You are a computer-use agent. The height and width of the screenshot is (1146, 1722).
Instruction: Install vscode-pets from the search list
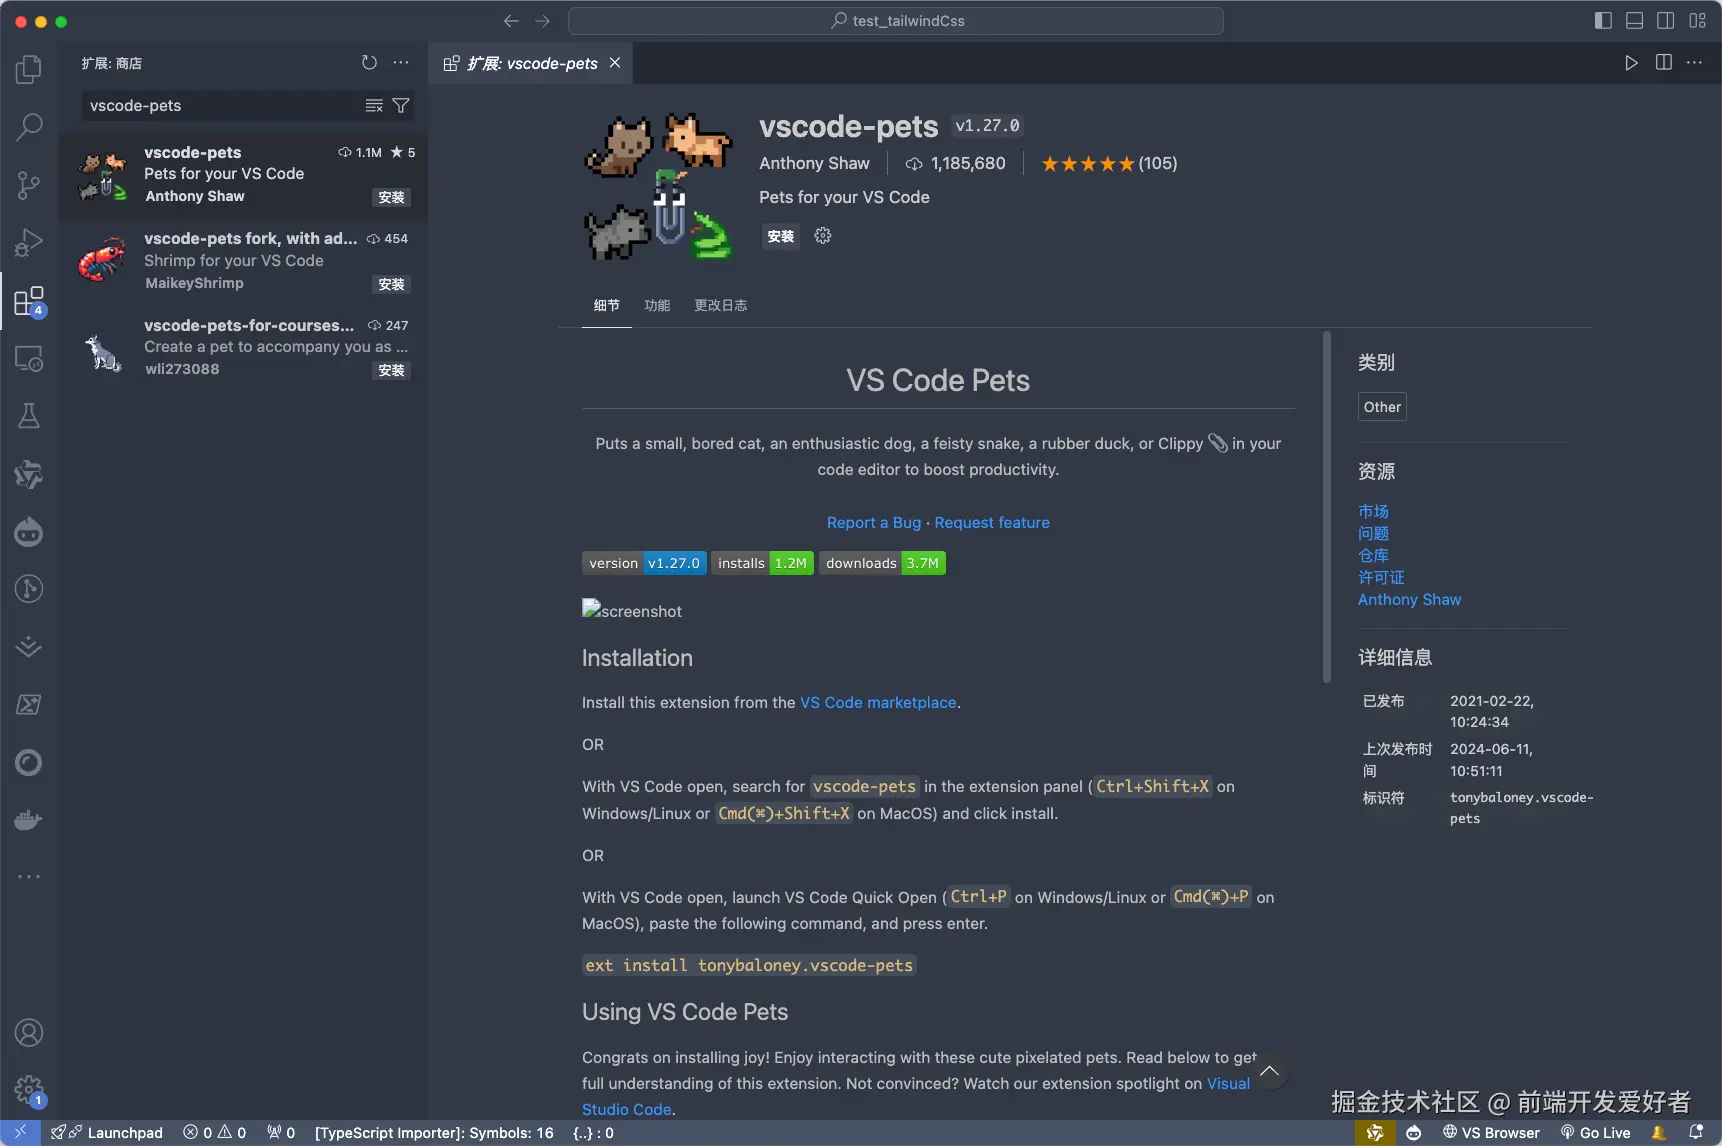pos(391,198)
